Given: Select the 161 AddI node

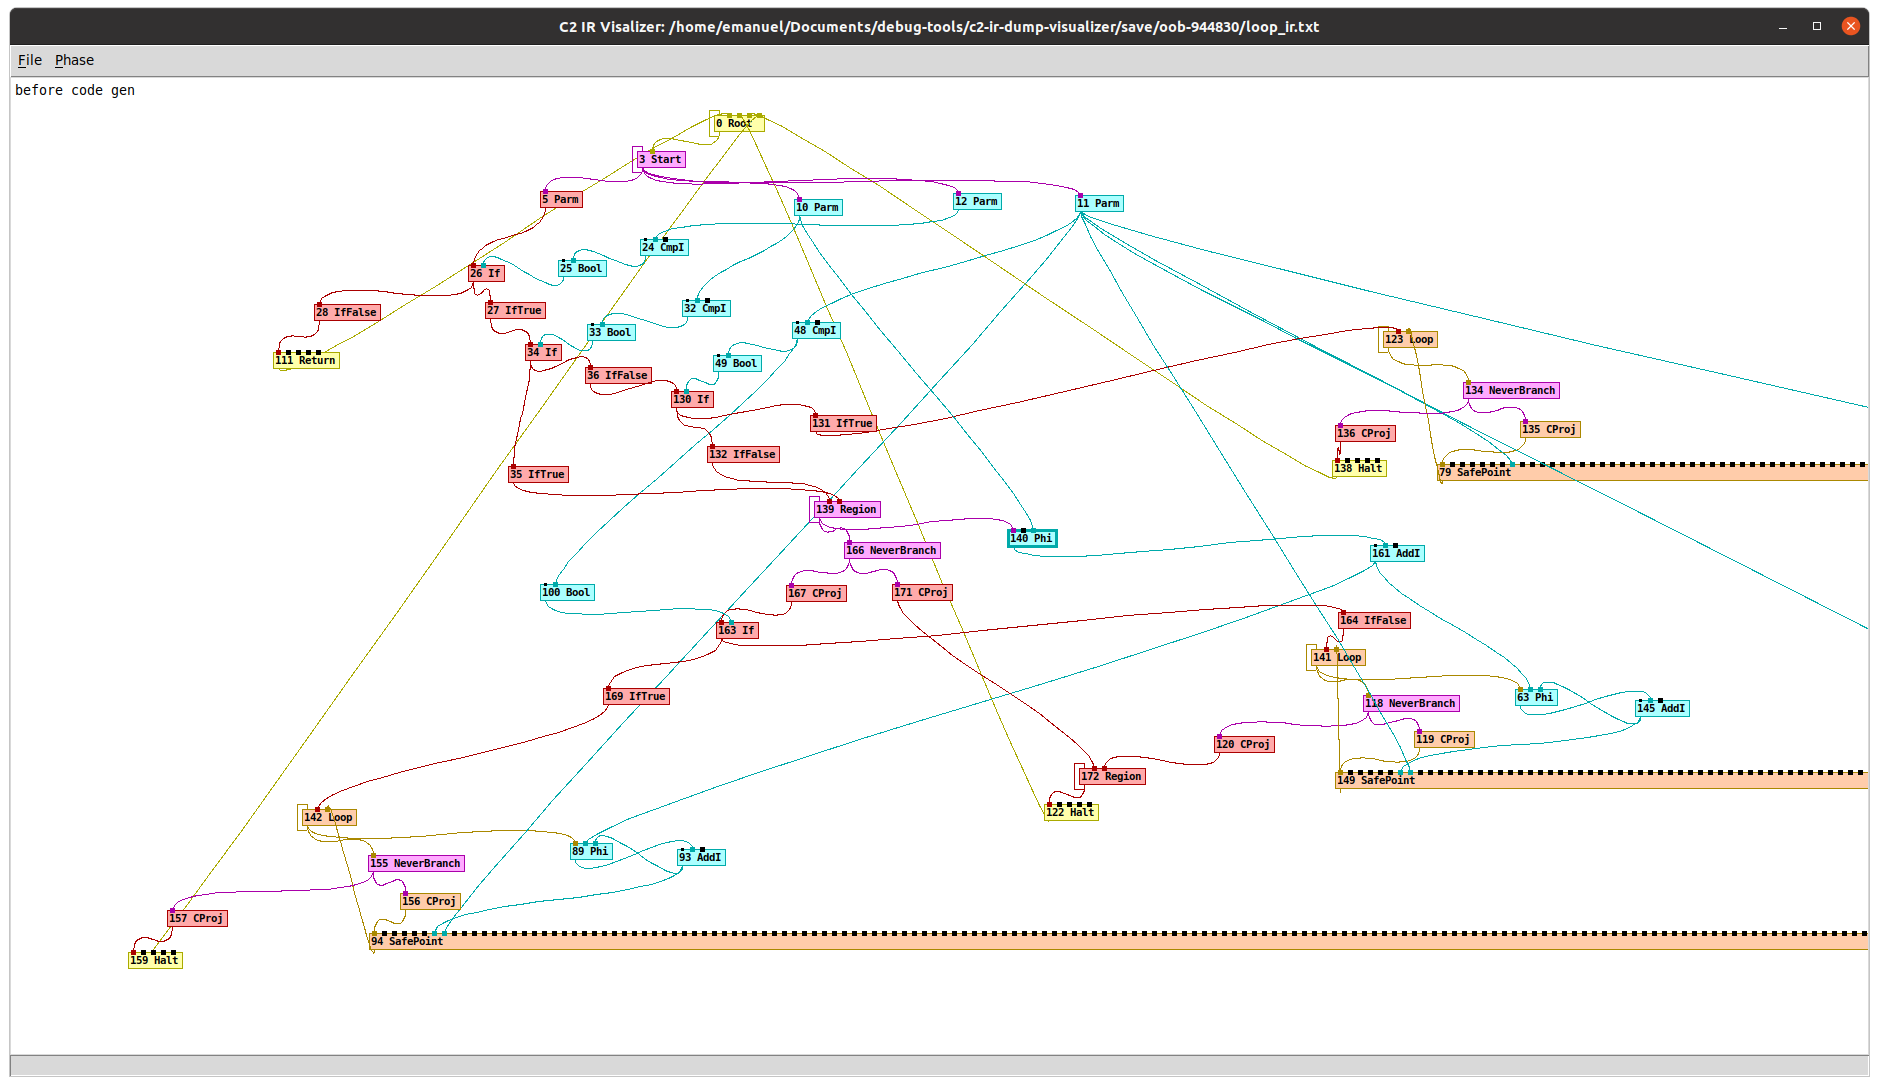Looking at the screenshot, I should [x=1397, y=554].
